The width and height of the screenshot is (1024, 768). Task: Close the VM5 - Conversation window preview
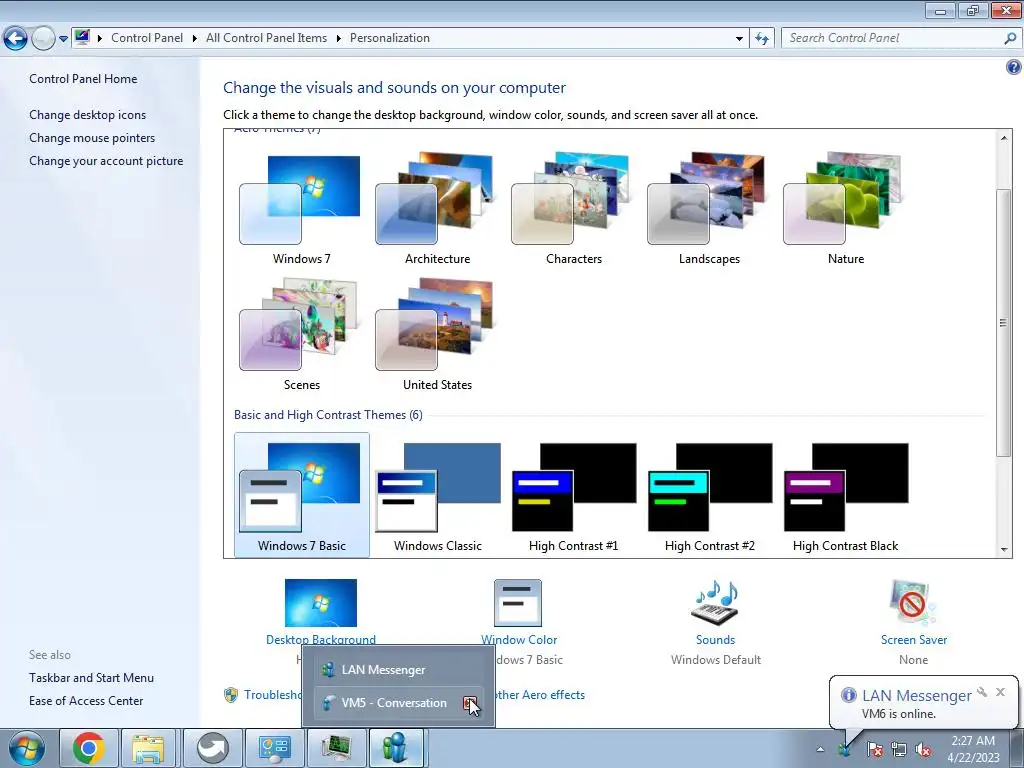coord(470,703)
